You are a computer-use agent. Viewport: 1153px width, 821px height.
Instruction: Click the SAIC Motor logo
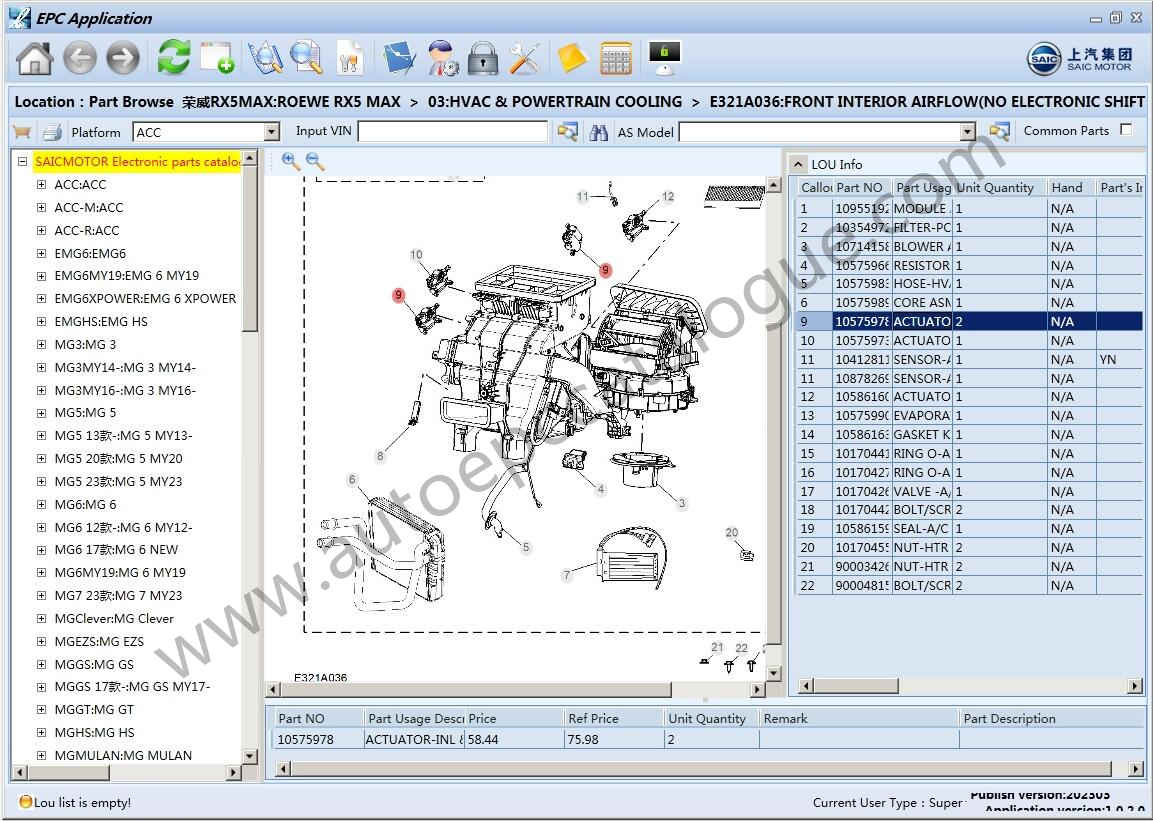click(x=1080, y=58)
